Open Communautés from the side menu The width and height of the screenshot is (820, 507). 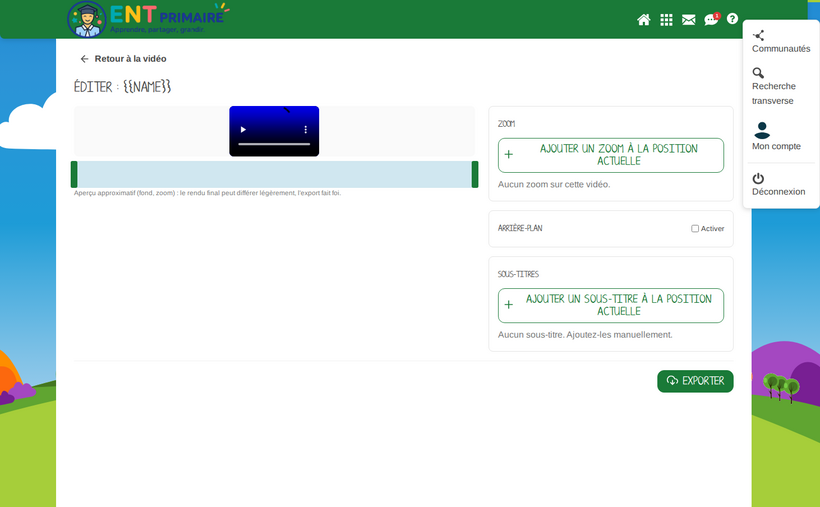pos(781,42)
